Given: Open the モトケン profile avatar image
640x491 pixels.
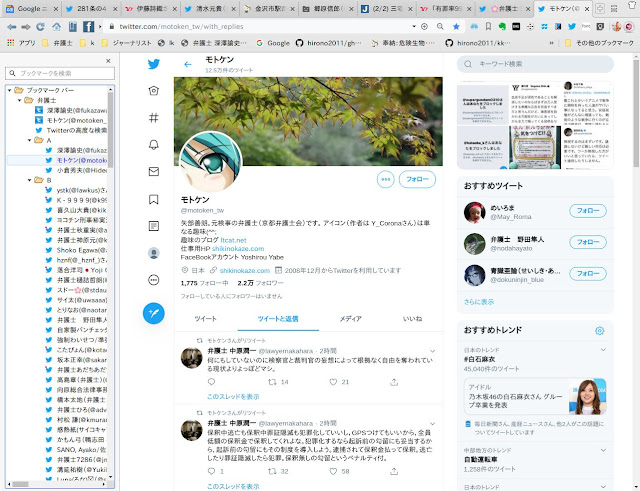Looking at the screenshot, I should click(x=211, y=162).
